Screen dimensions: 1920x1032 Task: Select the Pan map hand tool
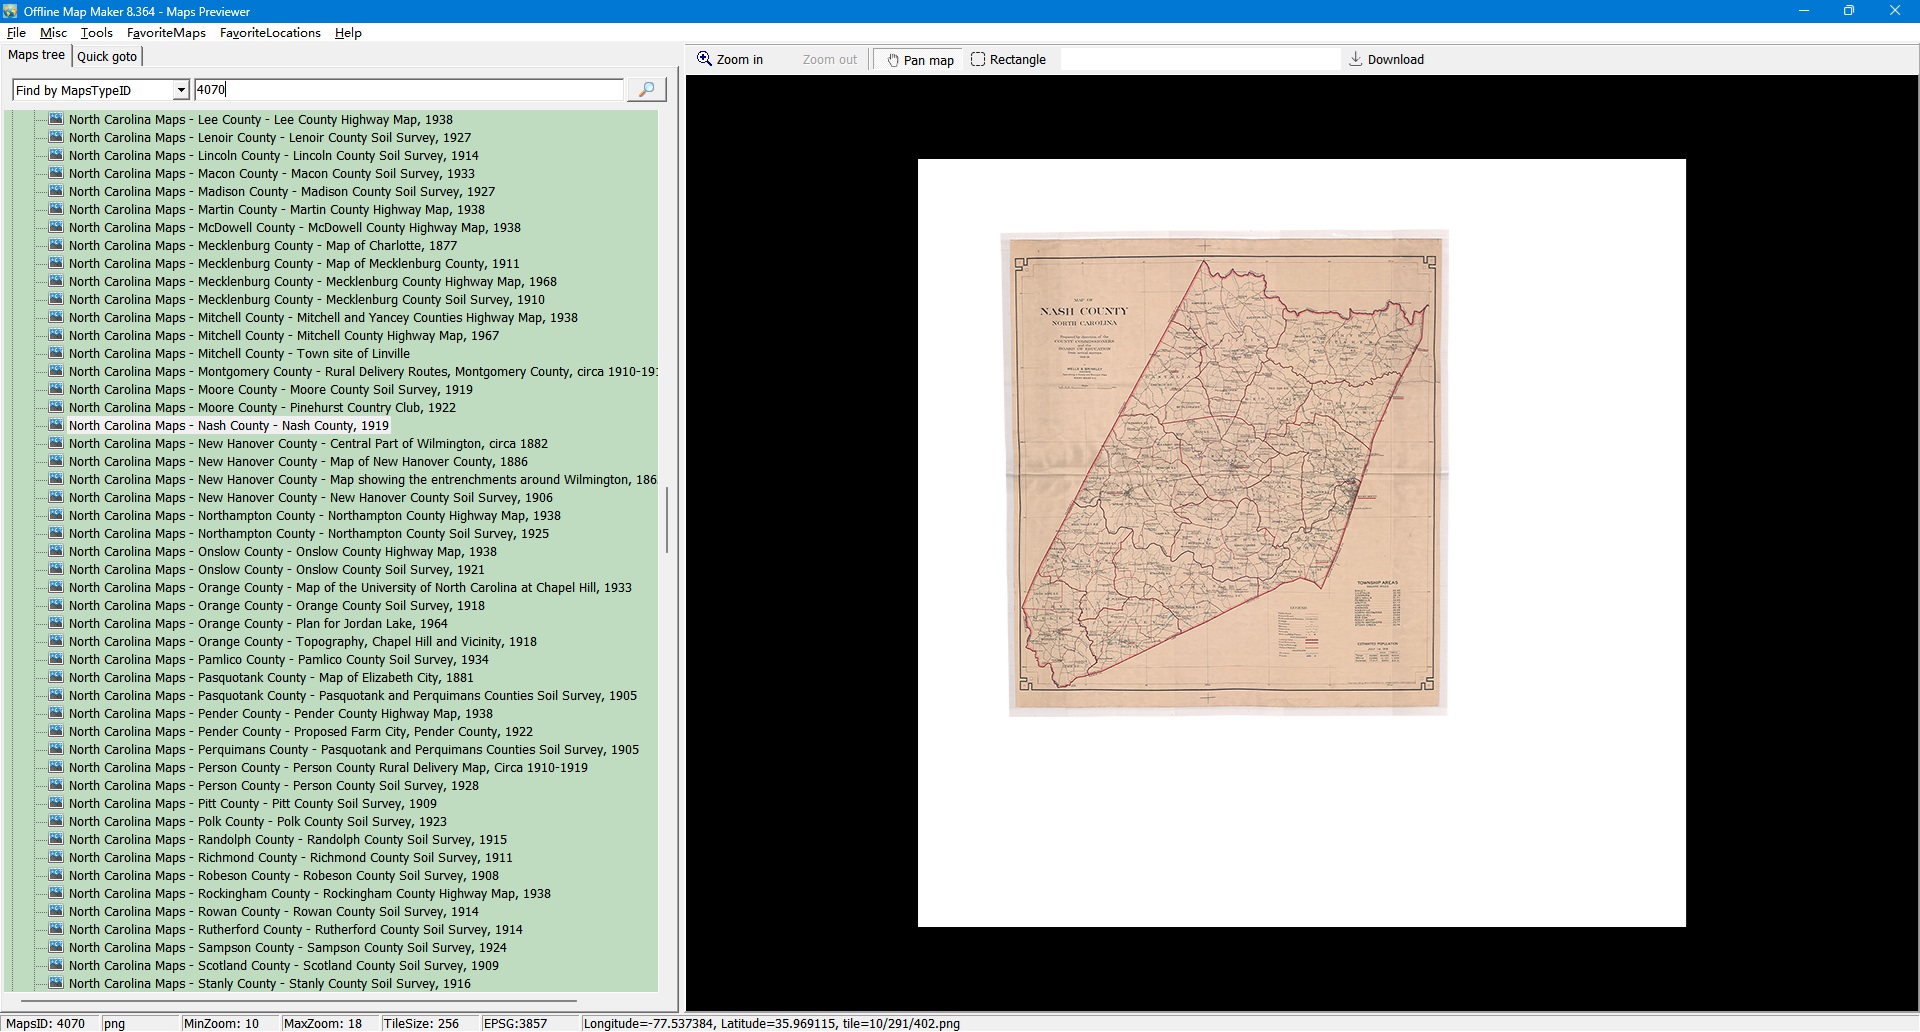coord(920,60)
